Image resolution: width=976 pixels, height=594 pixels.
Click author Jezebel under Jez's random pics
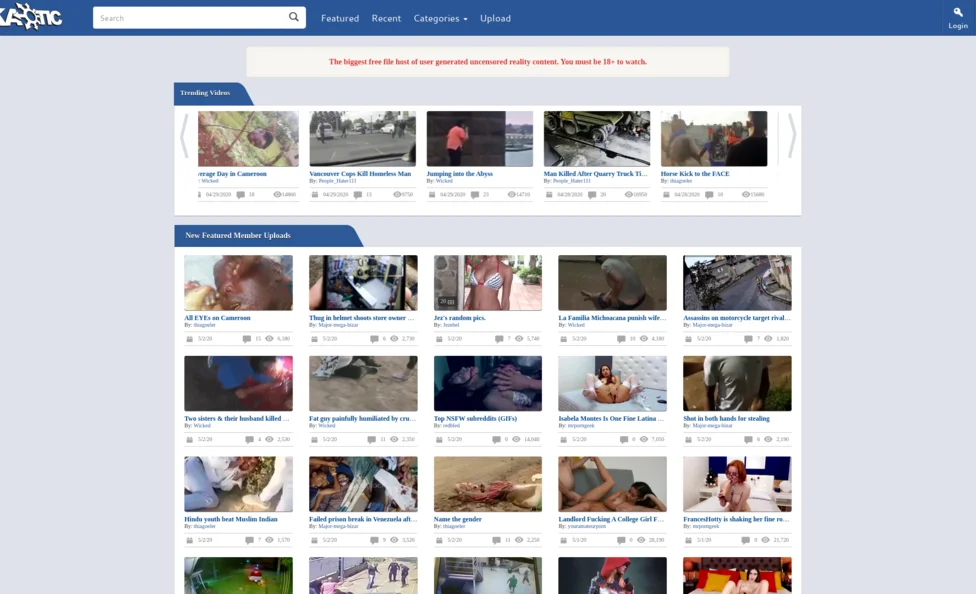click(x=451, y=325)
